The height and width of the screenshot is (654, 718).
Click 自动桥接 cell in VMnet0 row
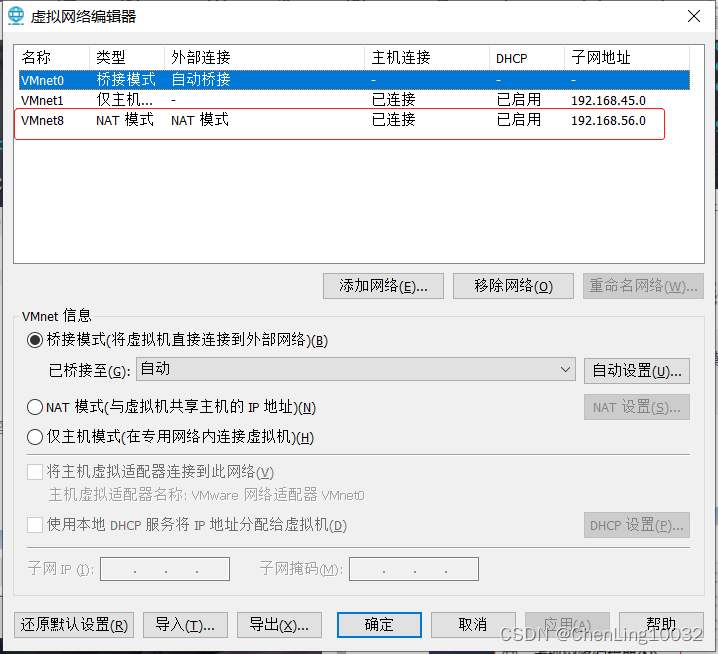pos(201,80)
